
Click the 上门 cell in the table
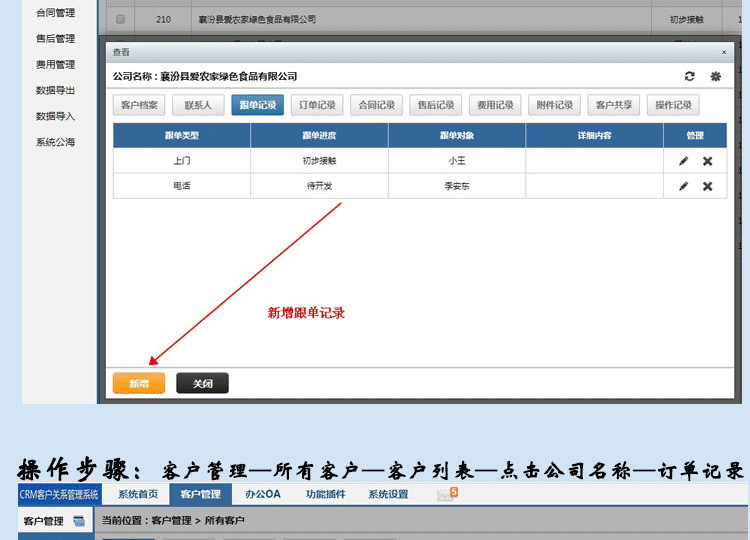pyautogui.click(x=182, y=161)
